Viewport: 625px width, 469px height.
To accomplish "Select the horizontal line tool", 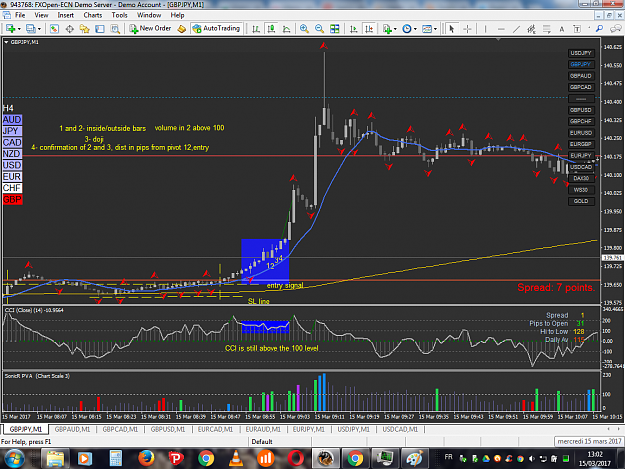I will (x=501, y=29).
